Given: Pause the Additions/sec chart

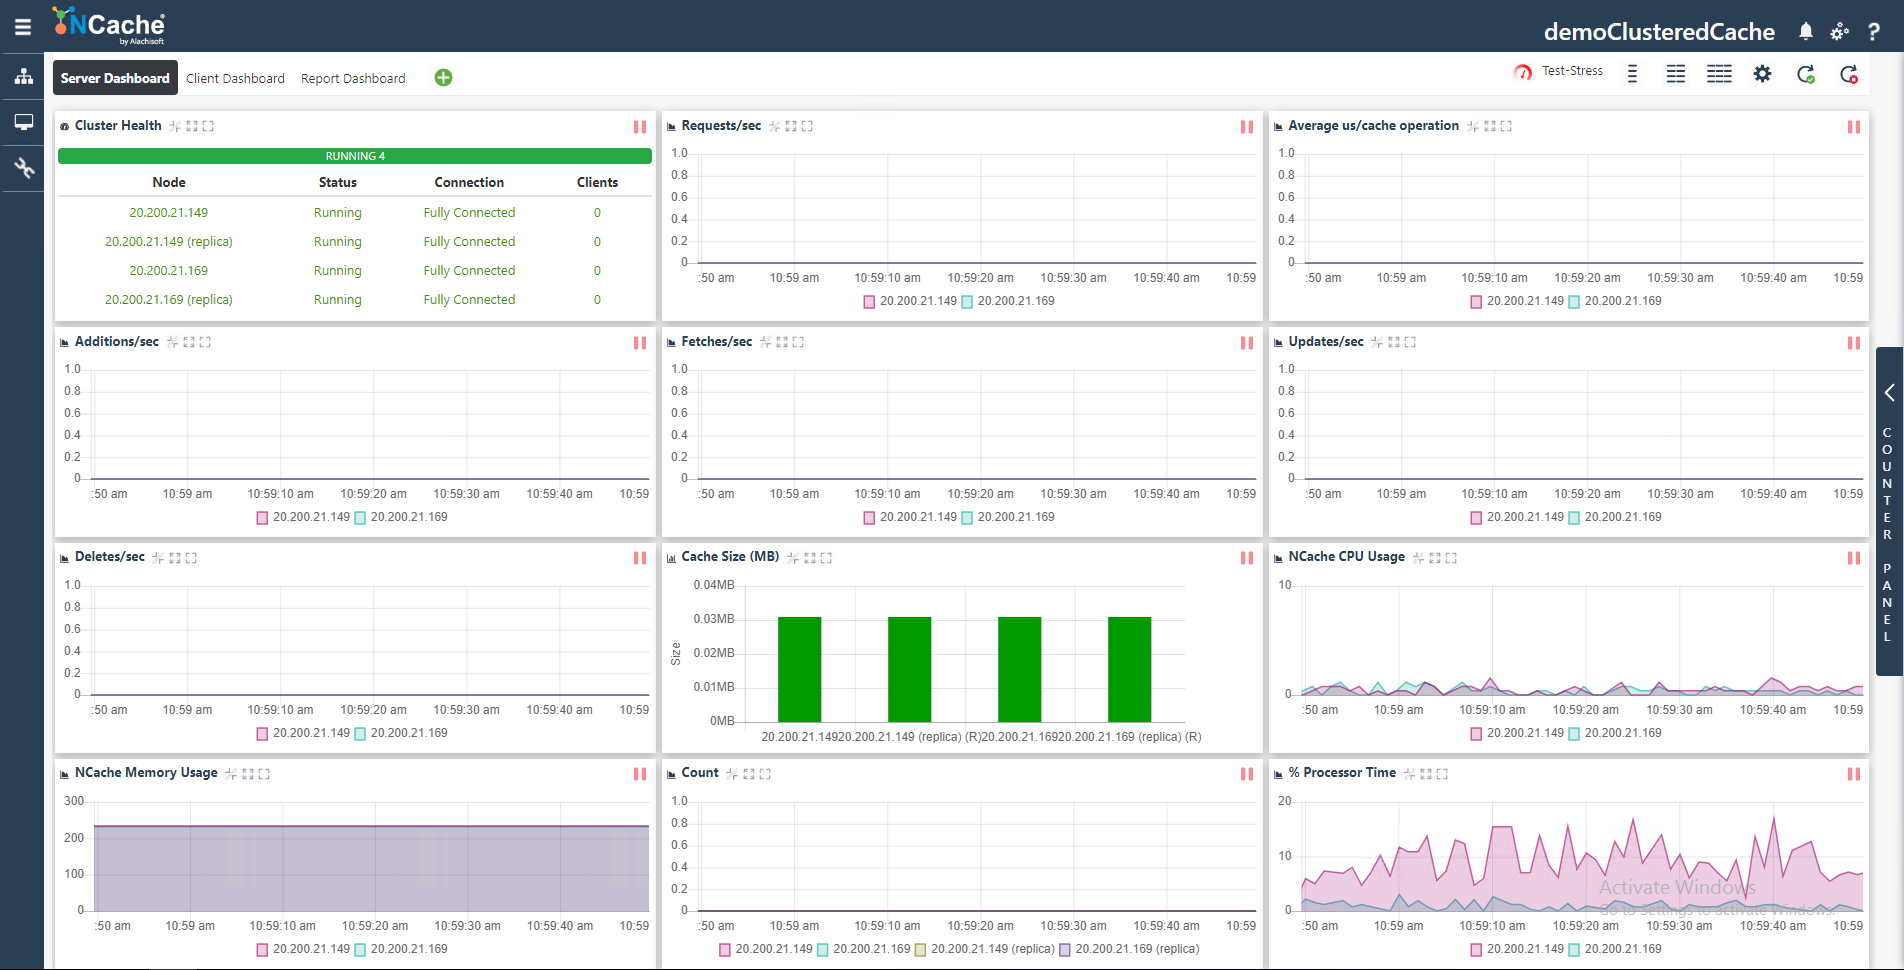Looking at the screenshot, I should tap(640, 343).
